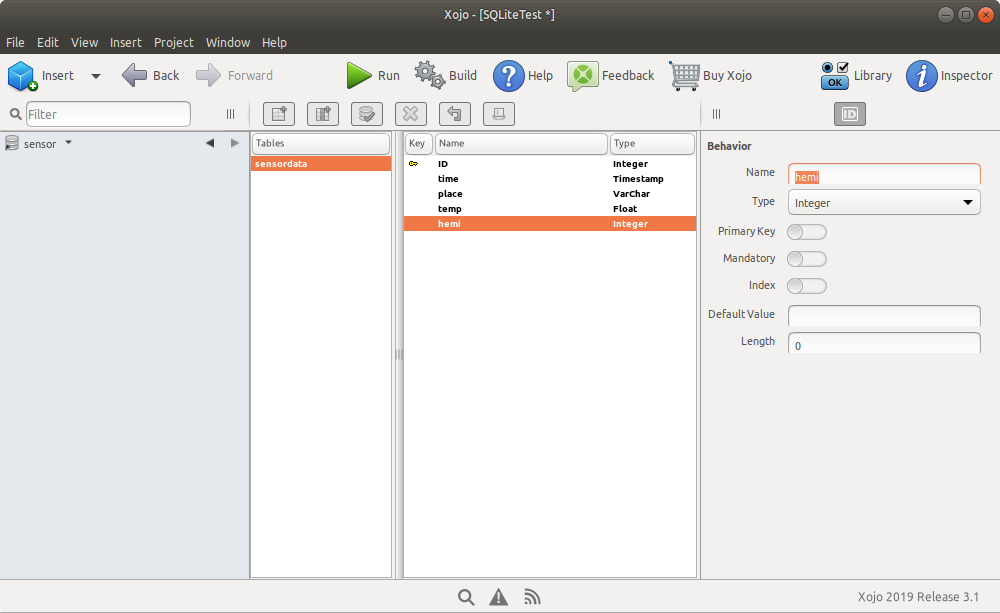Screen dimensions: 1000x613
Task: Click the inspector pane grip handle
Action: [x=716, y=114]
